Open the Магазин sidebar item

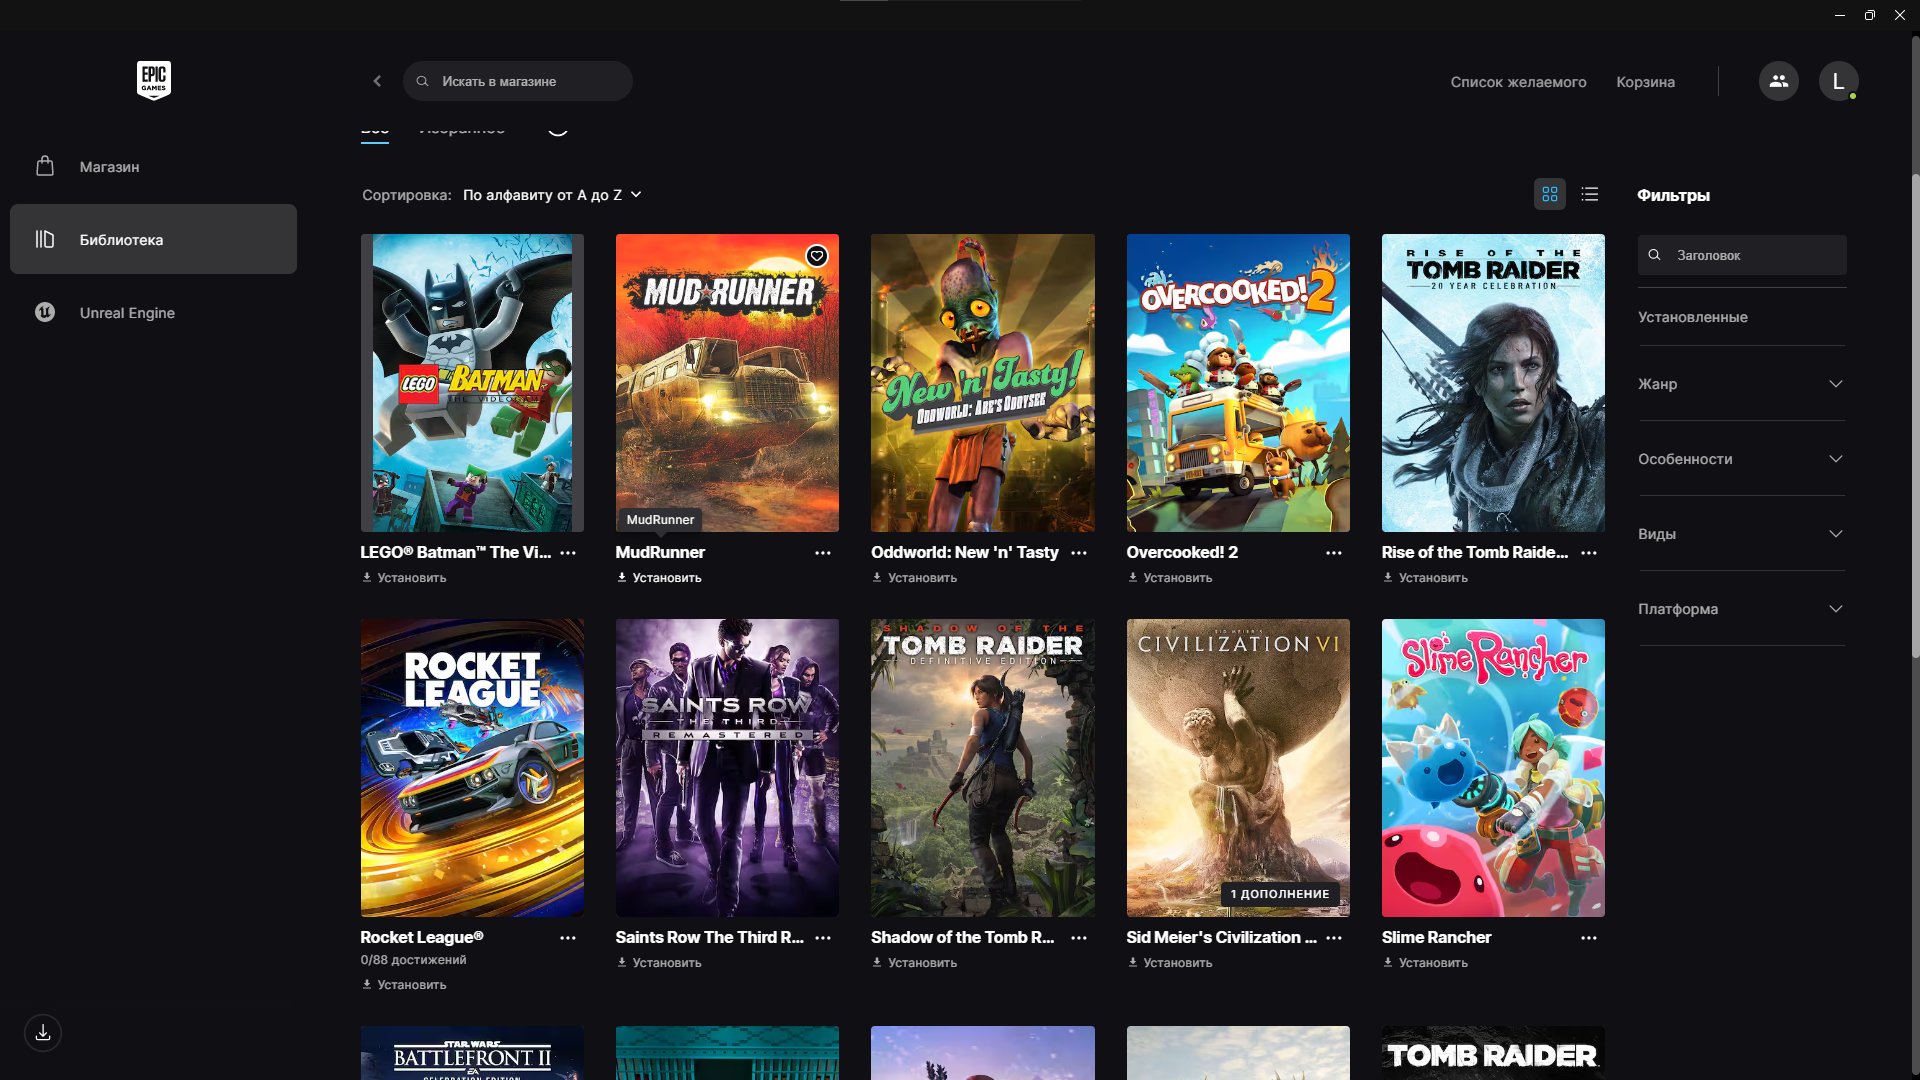click(110, 167)
